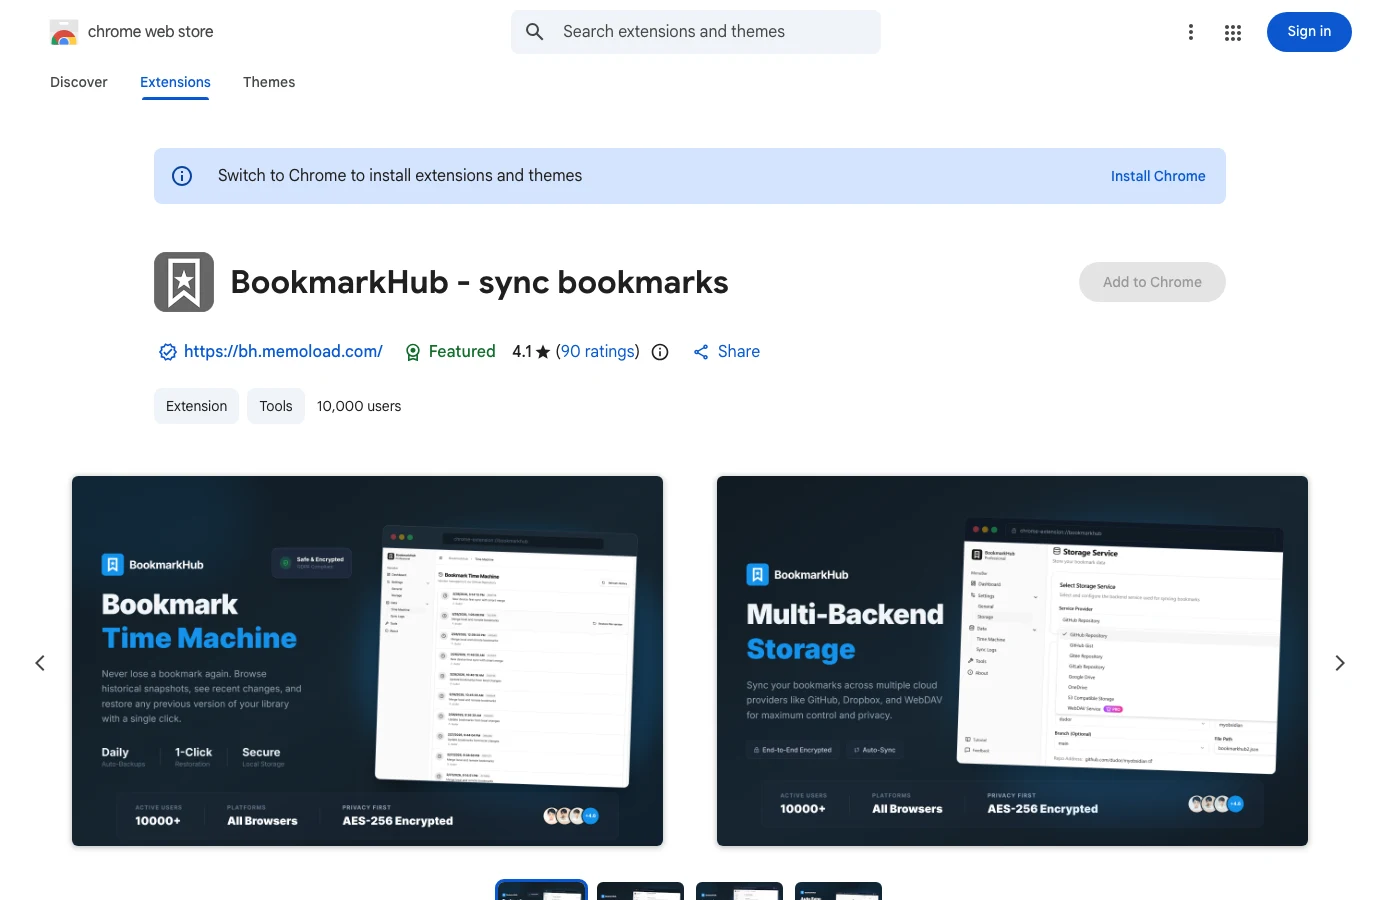Click the Sign in button
The width and height of the screenshot is (1380, 900).
coord(1309,32)
